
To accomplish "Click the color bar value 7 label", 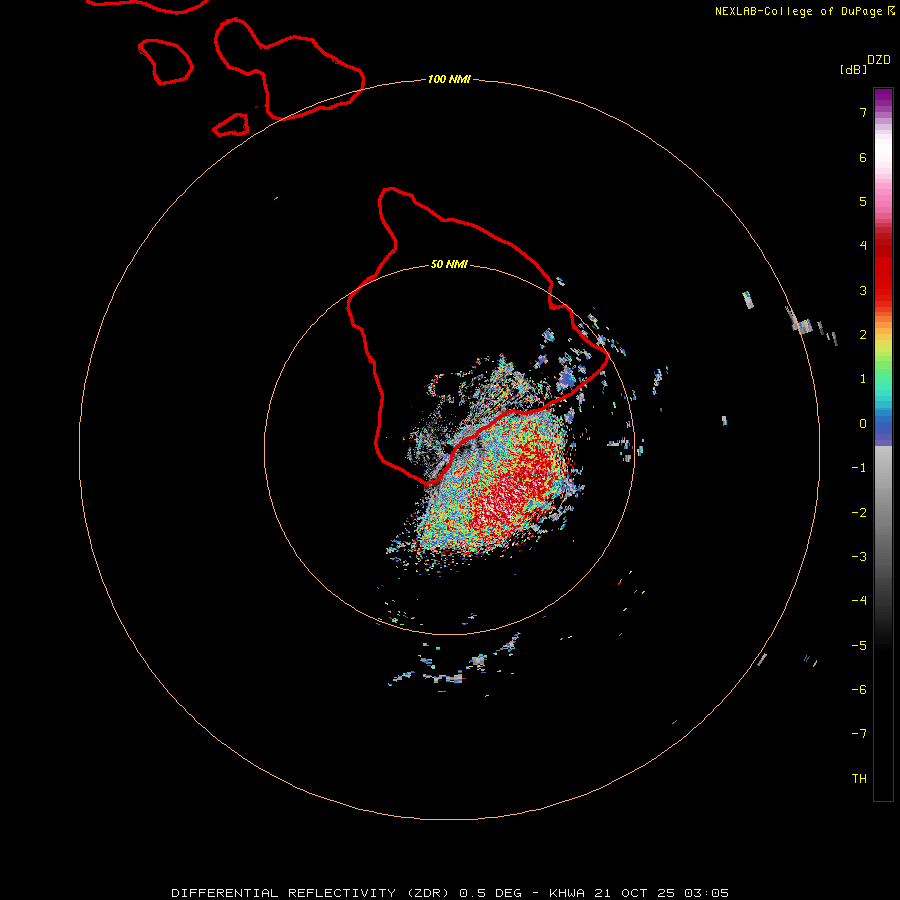I will tap(863, 112).
